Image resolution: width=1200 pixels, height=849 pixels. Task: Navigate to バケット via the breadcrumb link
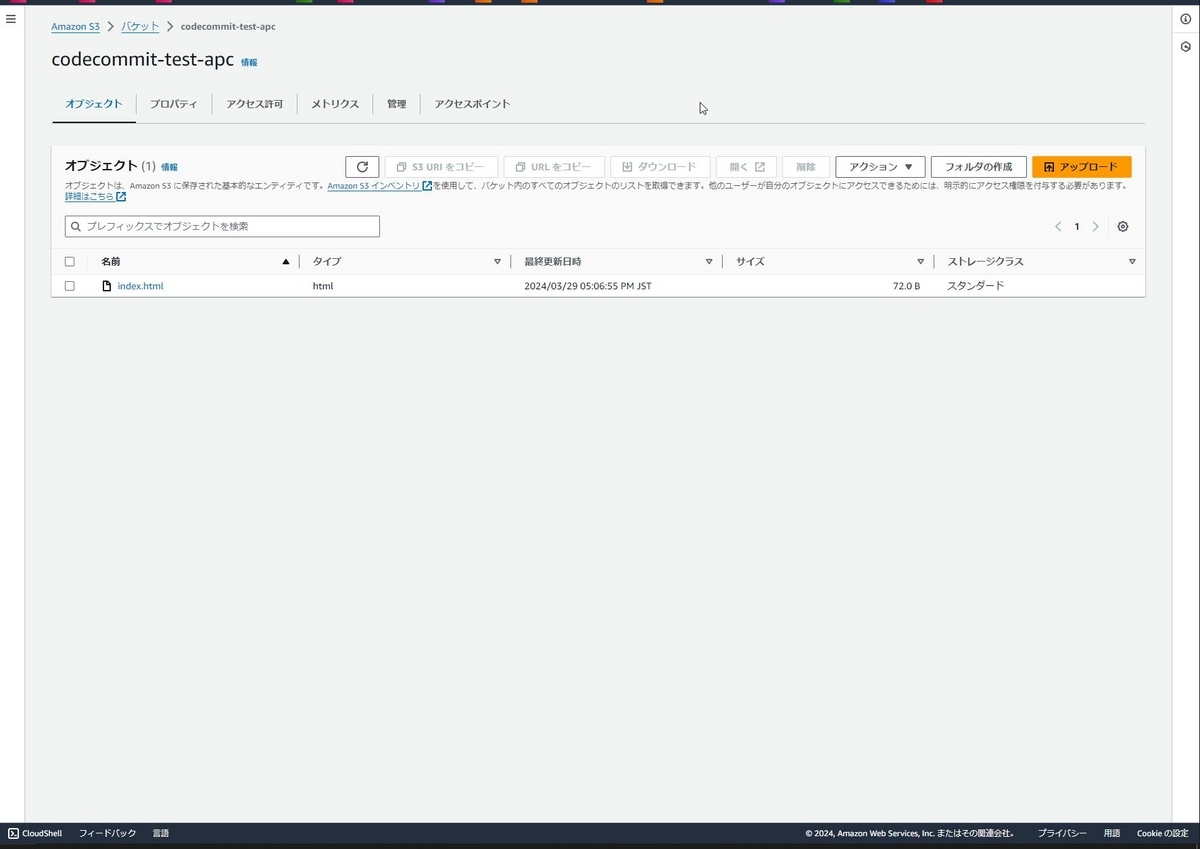[x=139, y=26]
